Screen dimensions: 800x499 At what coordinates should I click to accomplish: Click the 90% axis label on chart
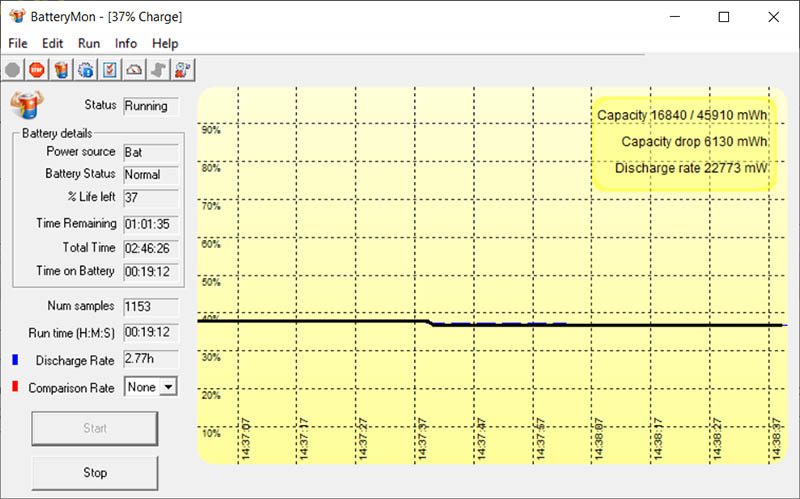(211, 130)
